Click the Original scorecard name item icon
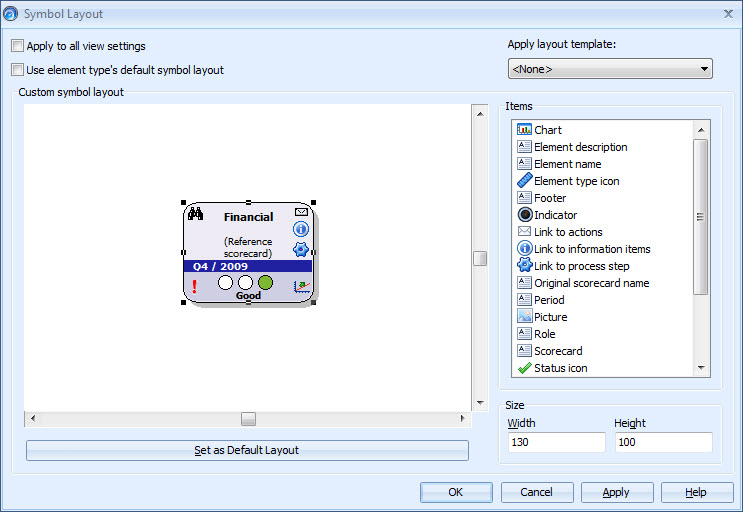743x512 pixels. pos(524,283)
